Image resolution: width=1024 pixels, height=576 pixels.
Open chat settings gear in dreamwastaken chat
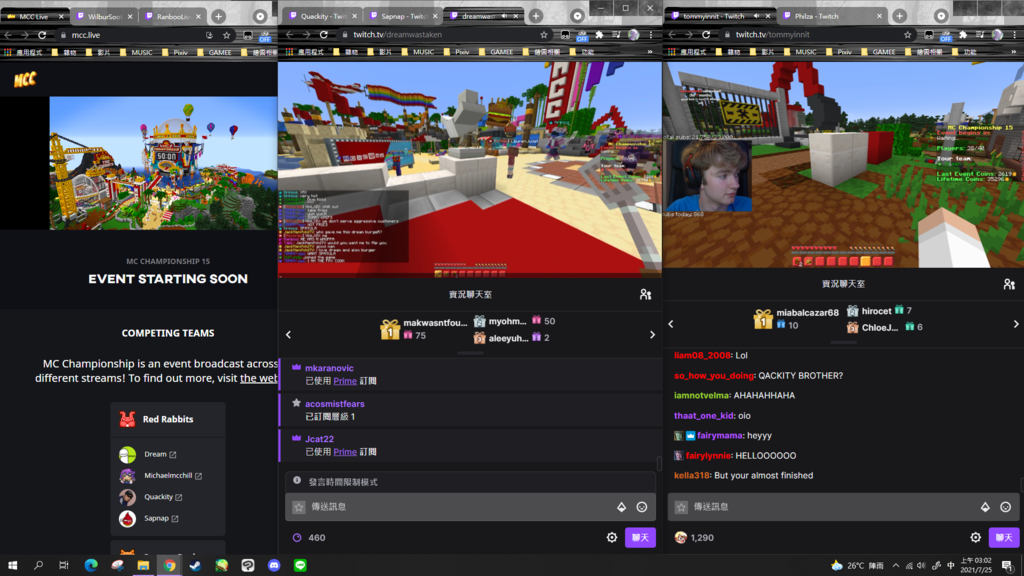click(612, 537)
